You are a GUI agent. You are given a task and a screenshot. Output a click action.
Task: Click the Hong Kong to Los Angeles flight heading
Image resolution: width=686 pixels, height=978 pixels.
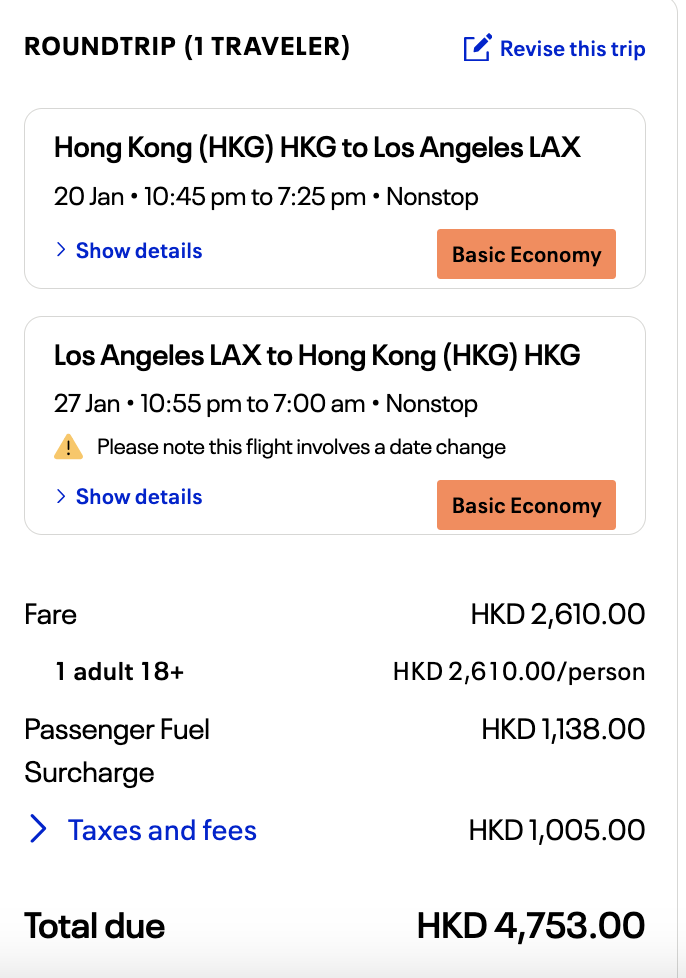tap(317, 149)
